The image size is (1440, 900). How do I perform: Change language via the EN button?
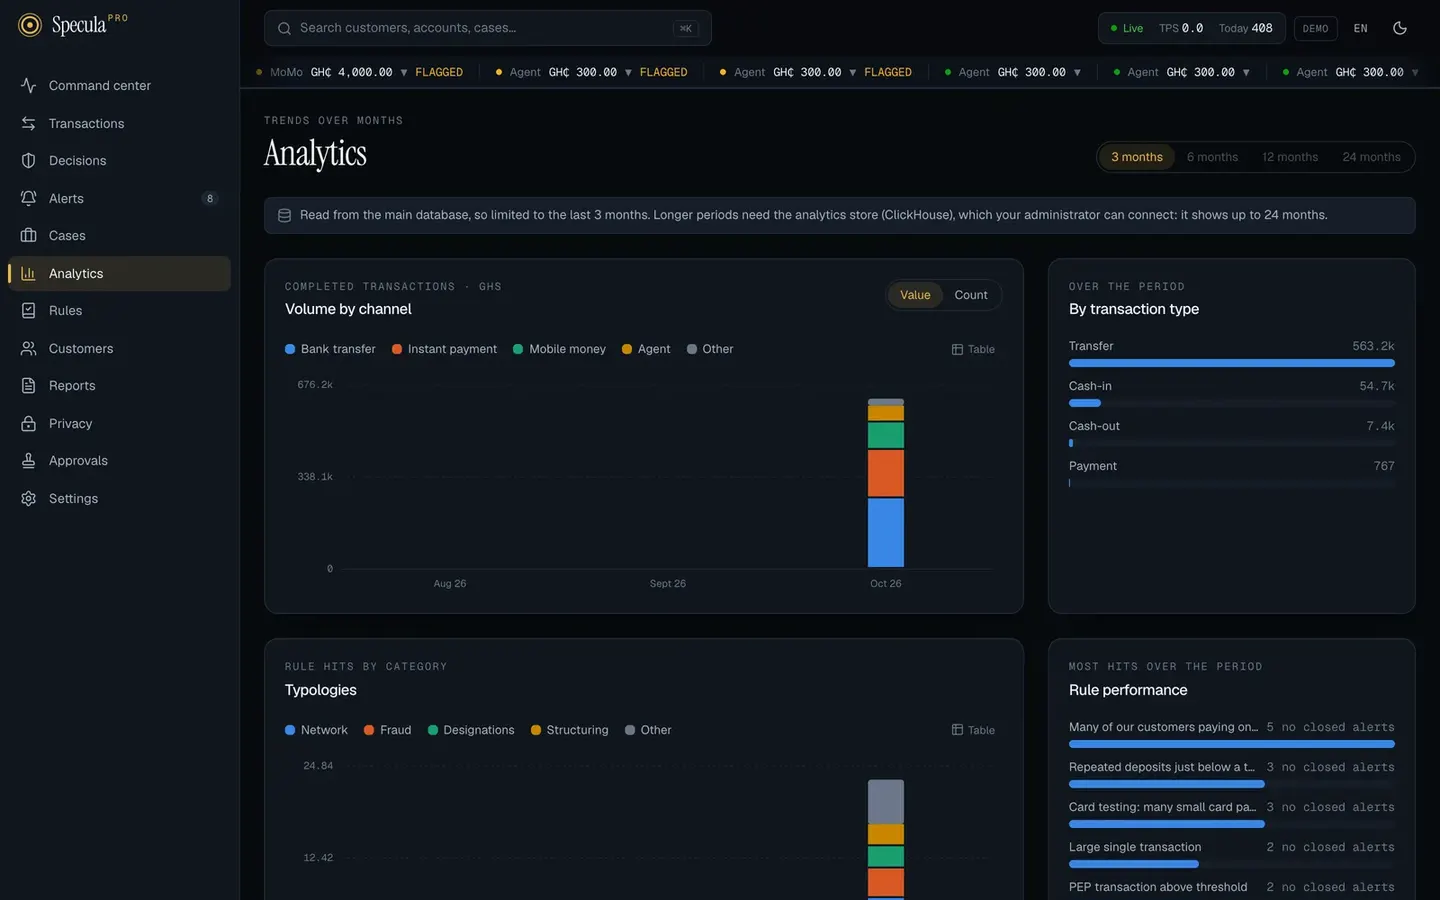point(1360,28)
